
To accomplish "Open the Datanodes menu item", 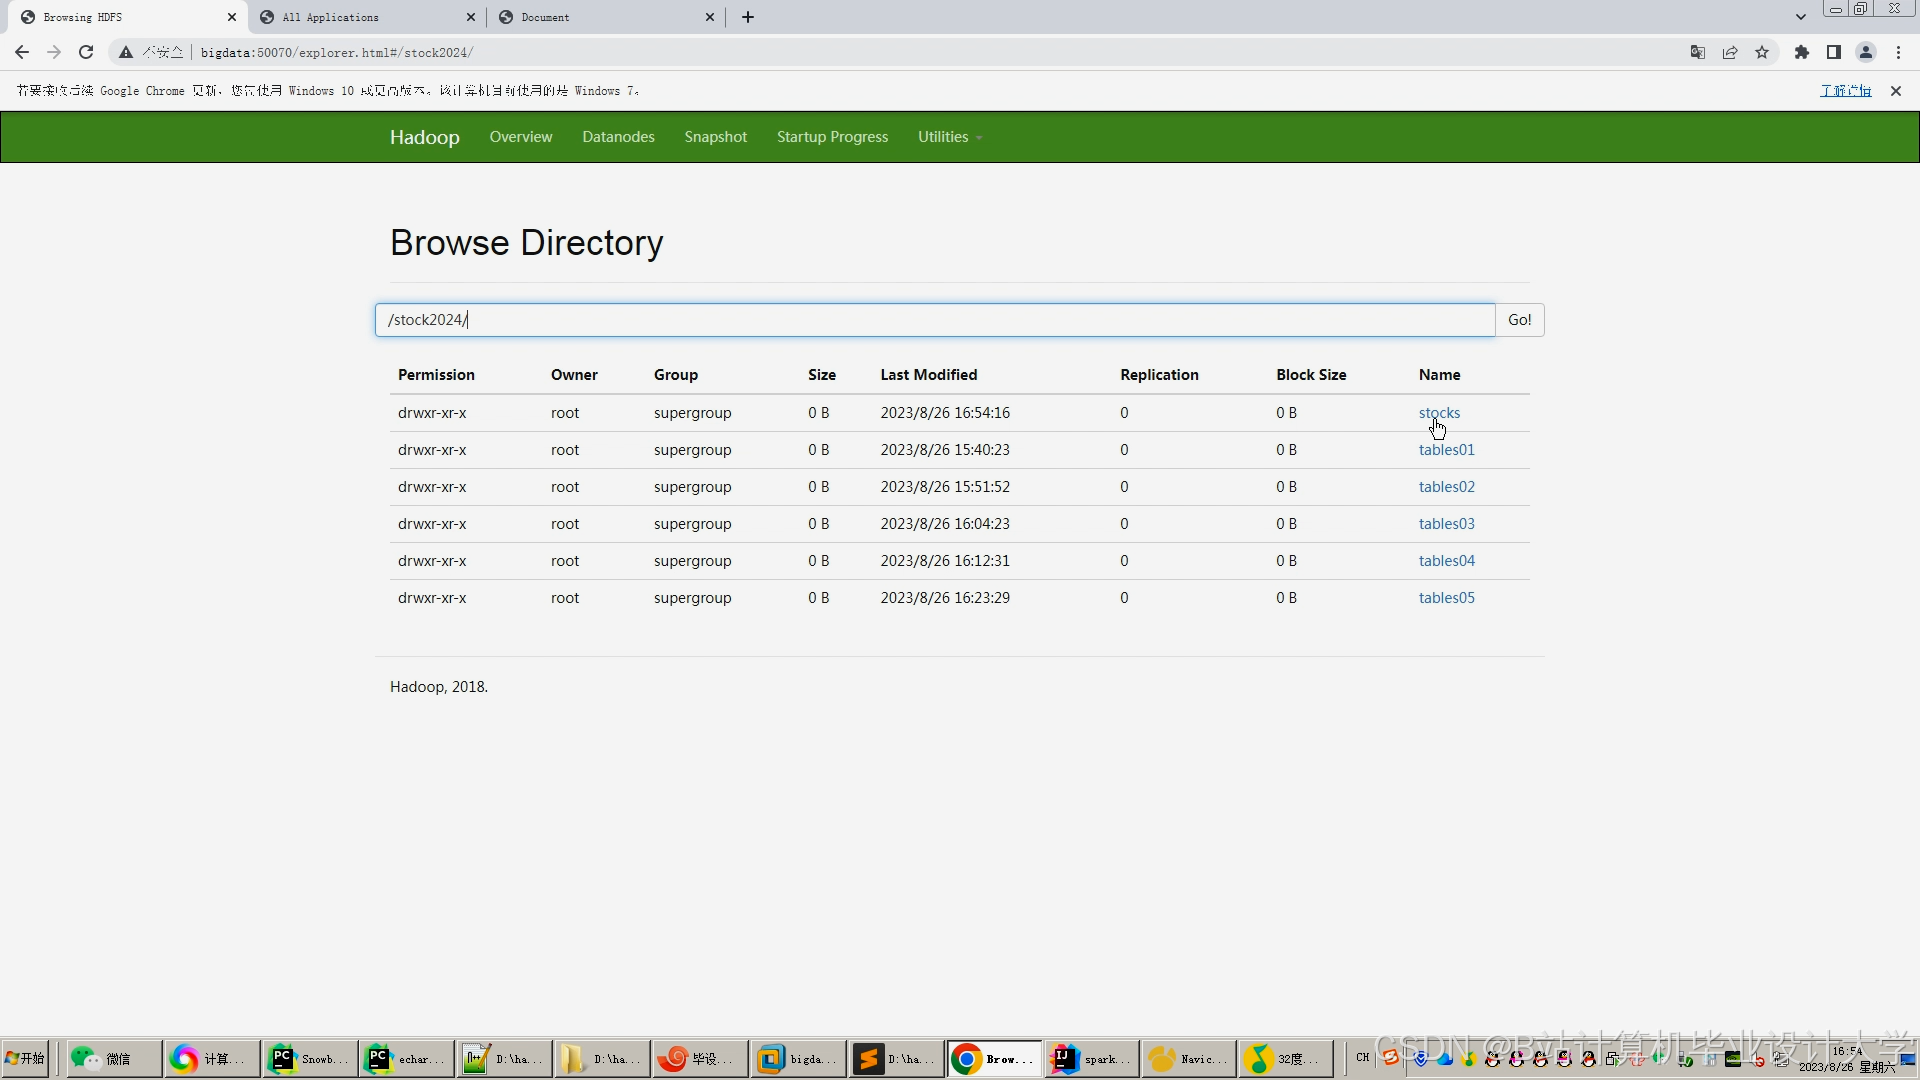I will (618, 137).
